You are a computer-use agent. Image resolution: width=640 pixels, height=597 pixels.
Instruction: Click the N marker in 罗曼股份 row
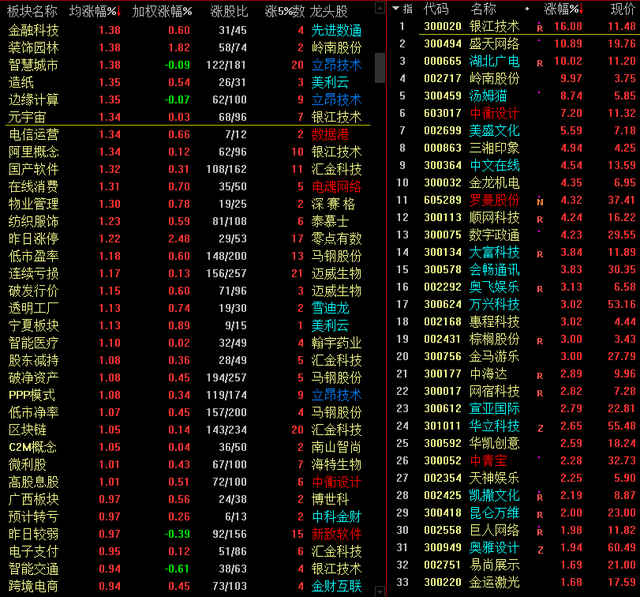[540, 202]
